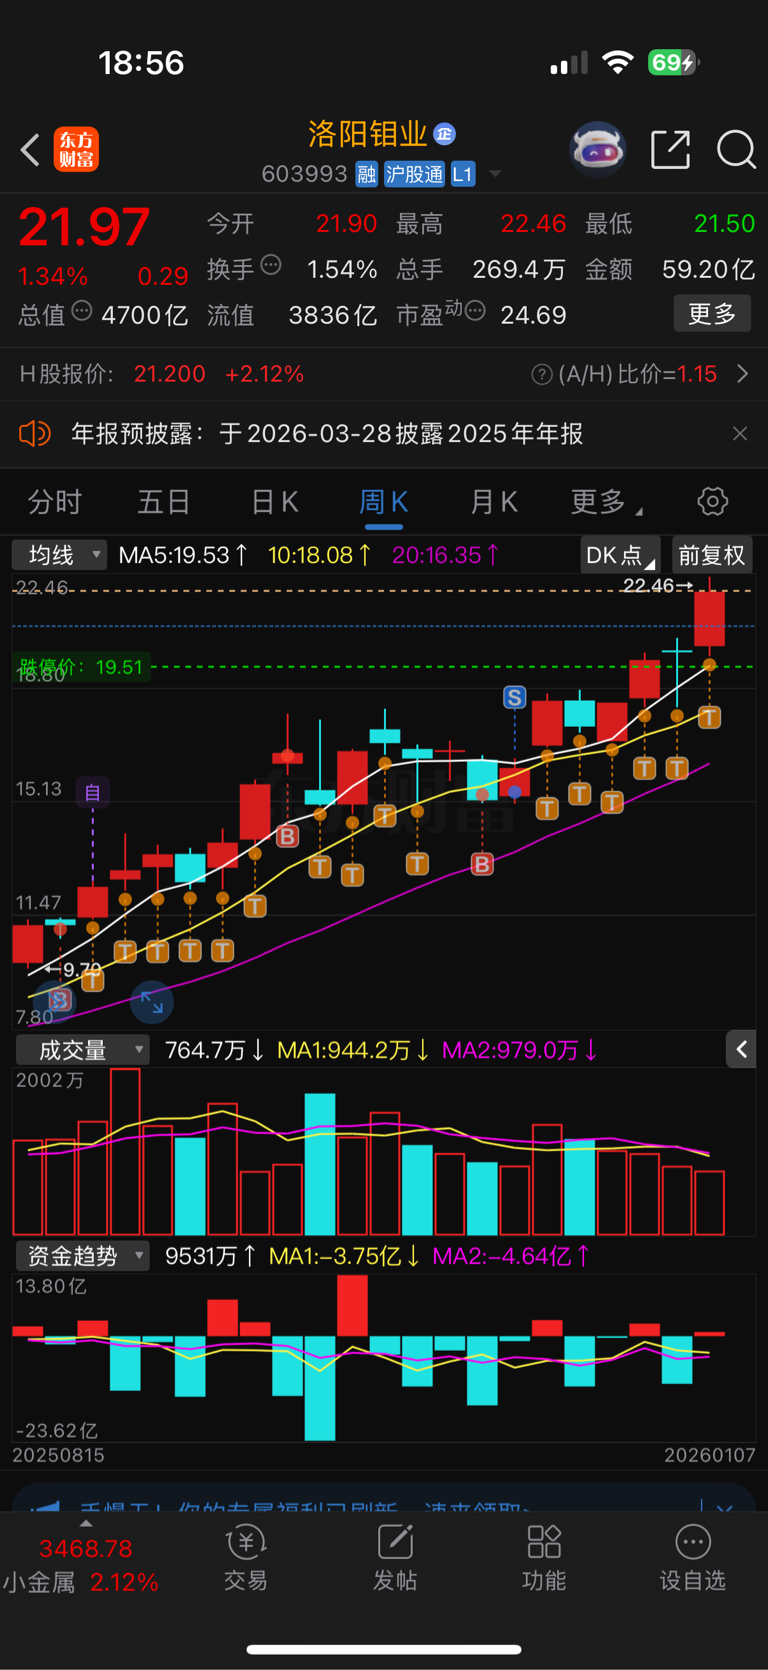The image size is (768, 1670).
Task: Expand the index bar with up triangle
Action: tap(86, 1523)
